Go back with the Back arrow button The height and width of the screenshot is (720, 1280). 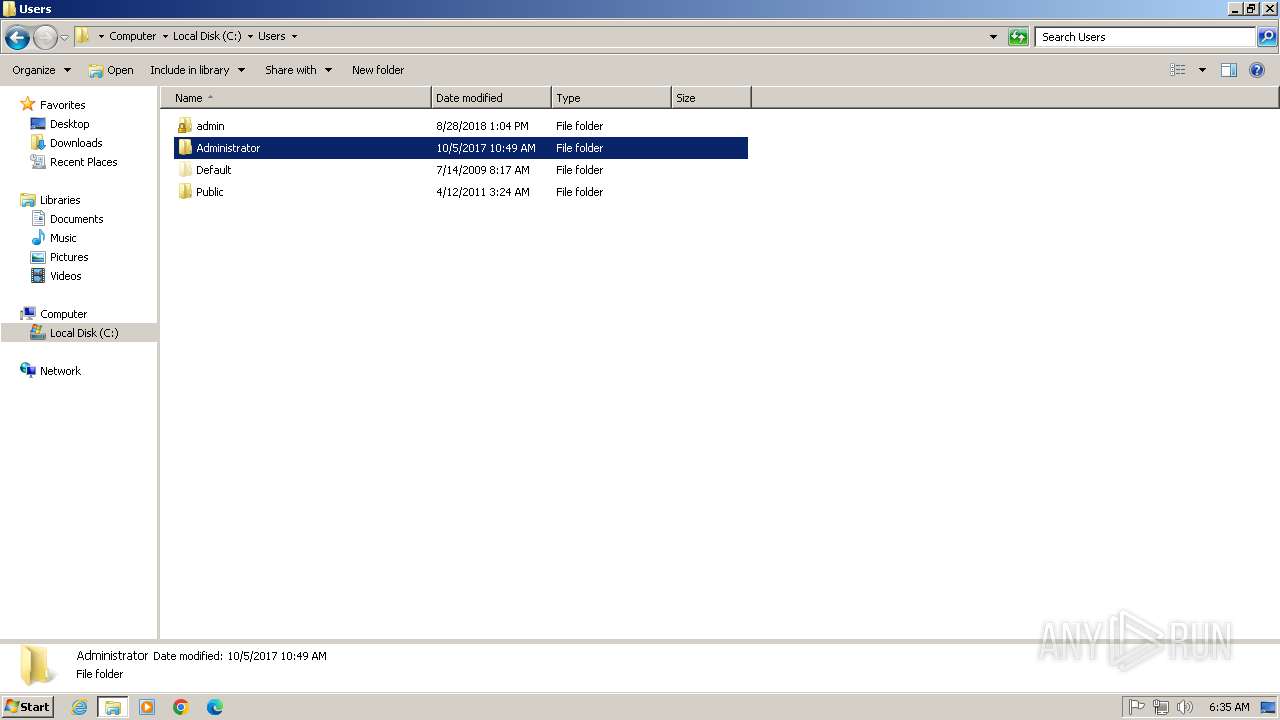17,38
